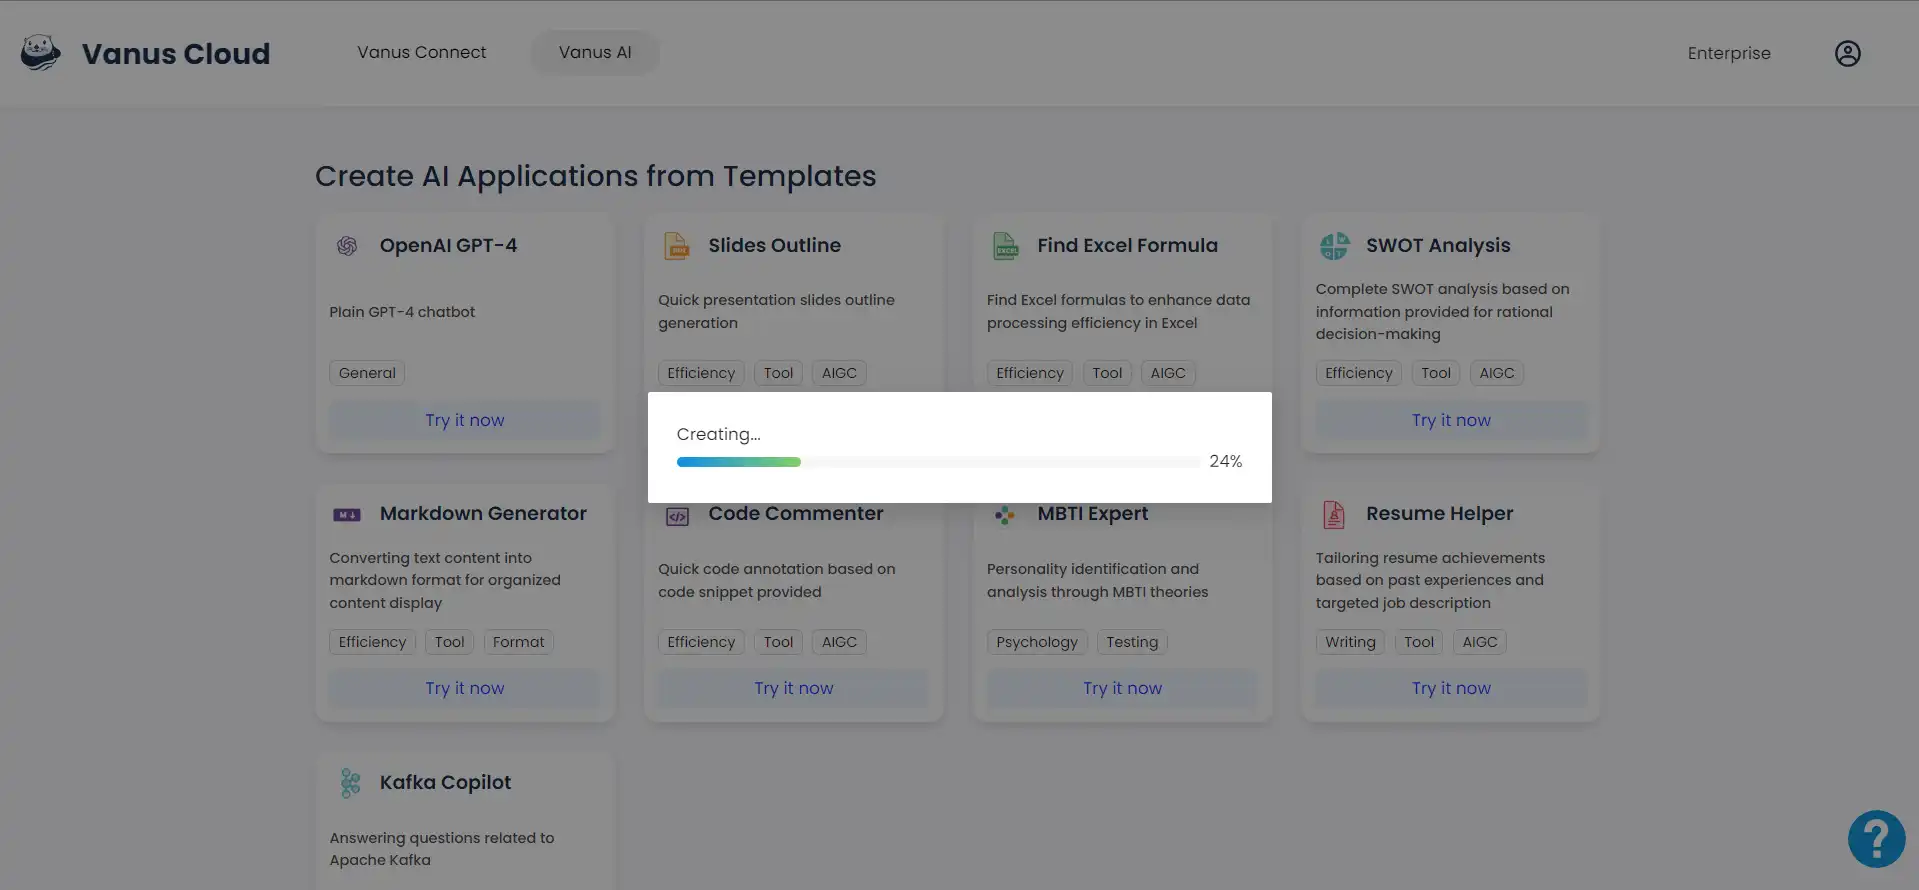1919x890 pixels.
Task: Click the AIGC tag on Resume Helper
Action: (x=1480, y=642)
